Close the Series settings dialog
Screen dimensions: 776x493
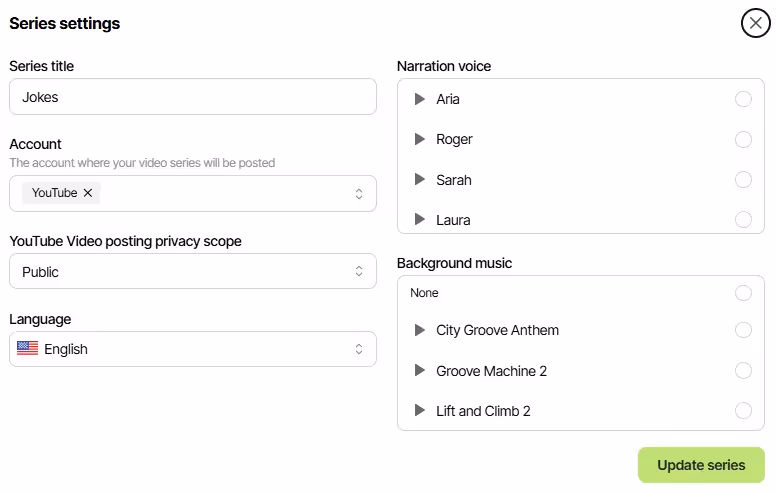(x=755, y=23)
